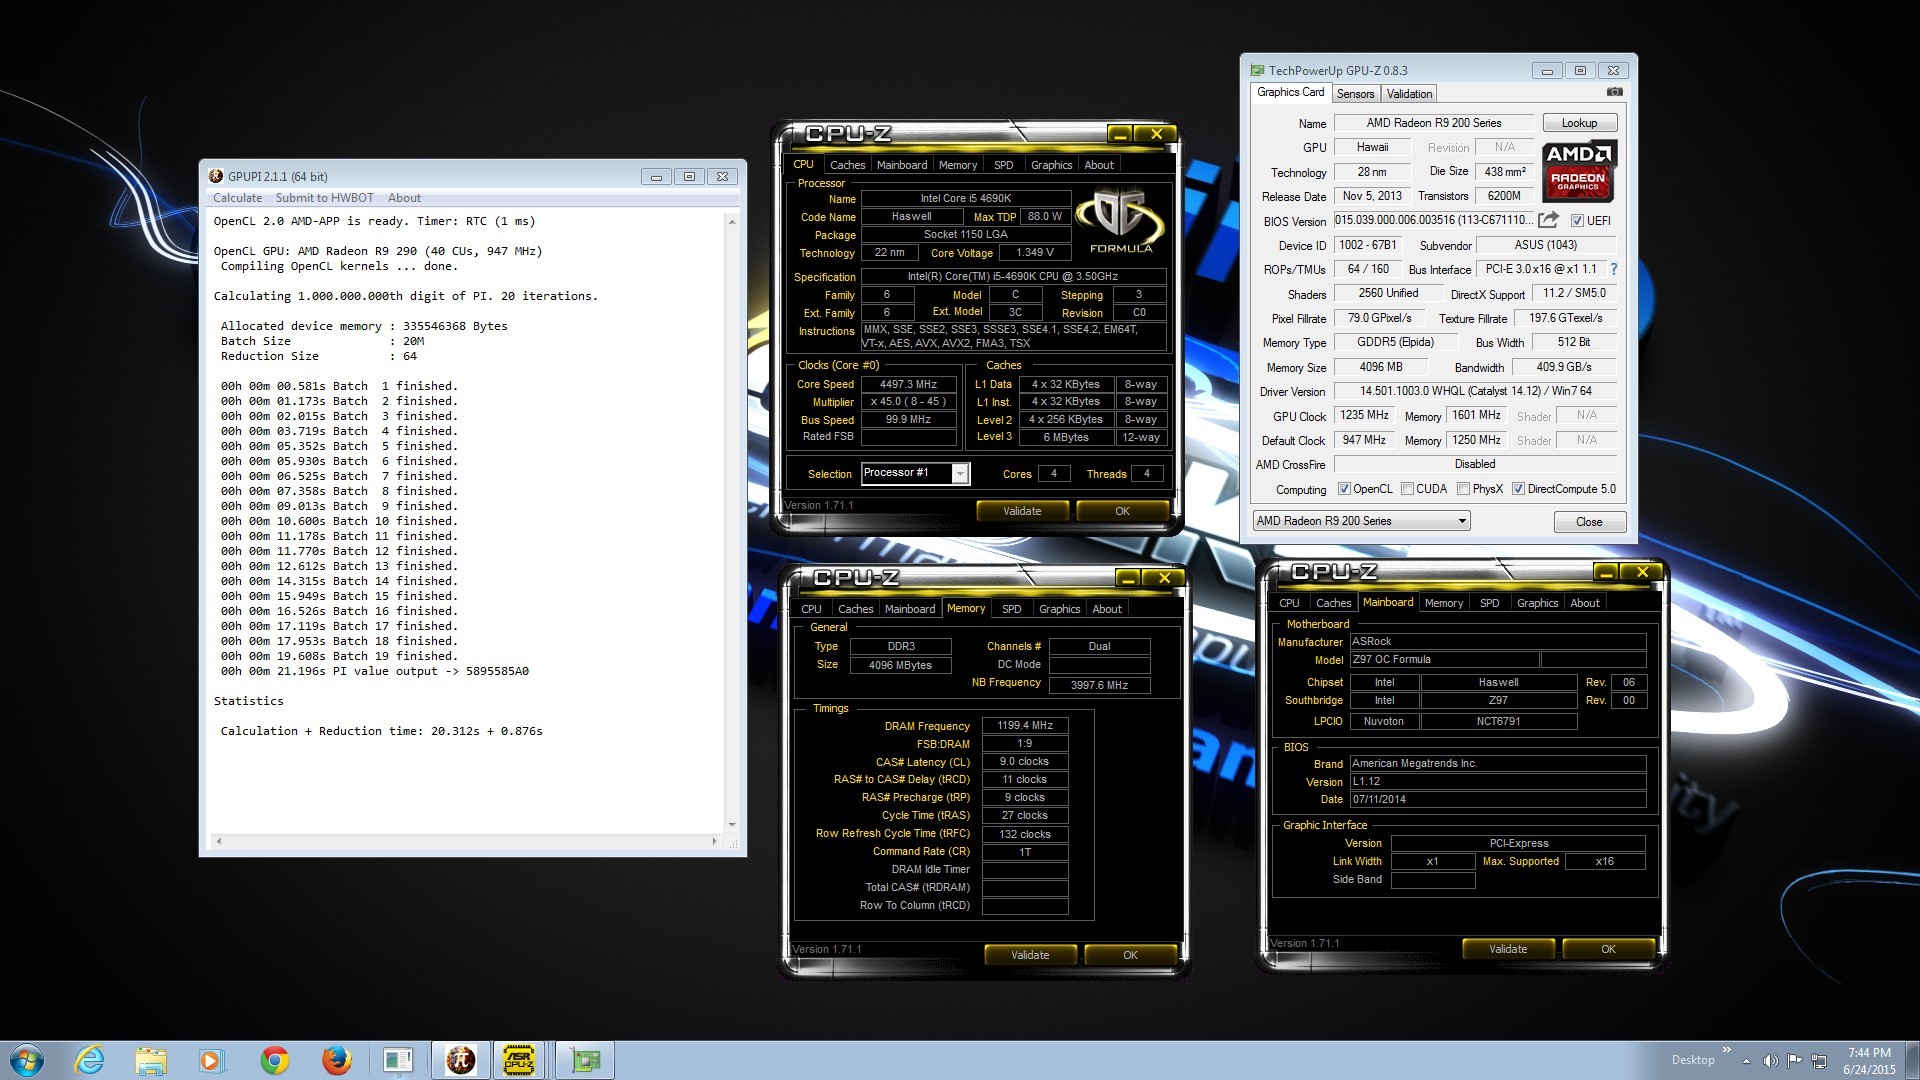Click the GPUPI vertical scrollbar down arrow
The image size is (1920, 1080).
pos(732,825)
